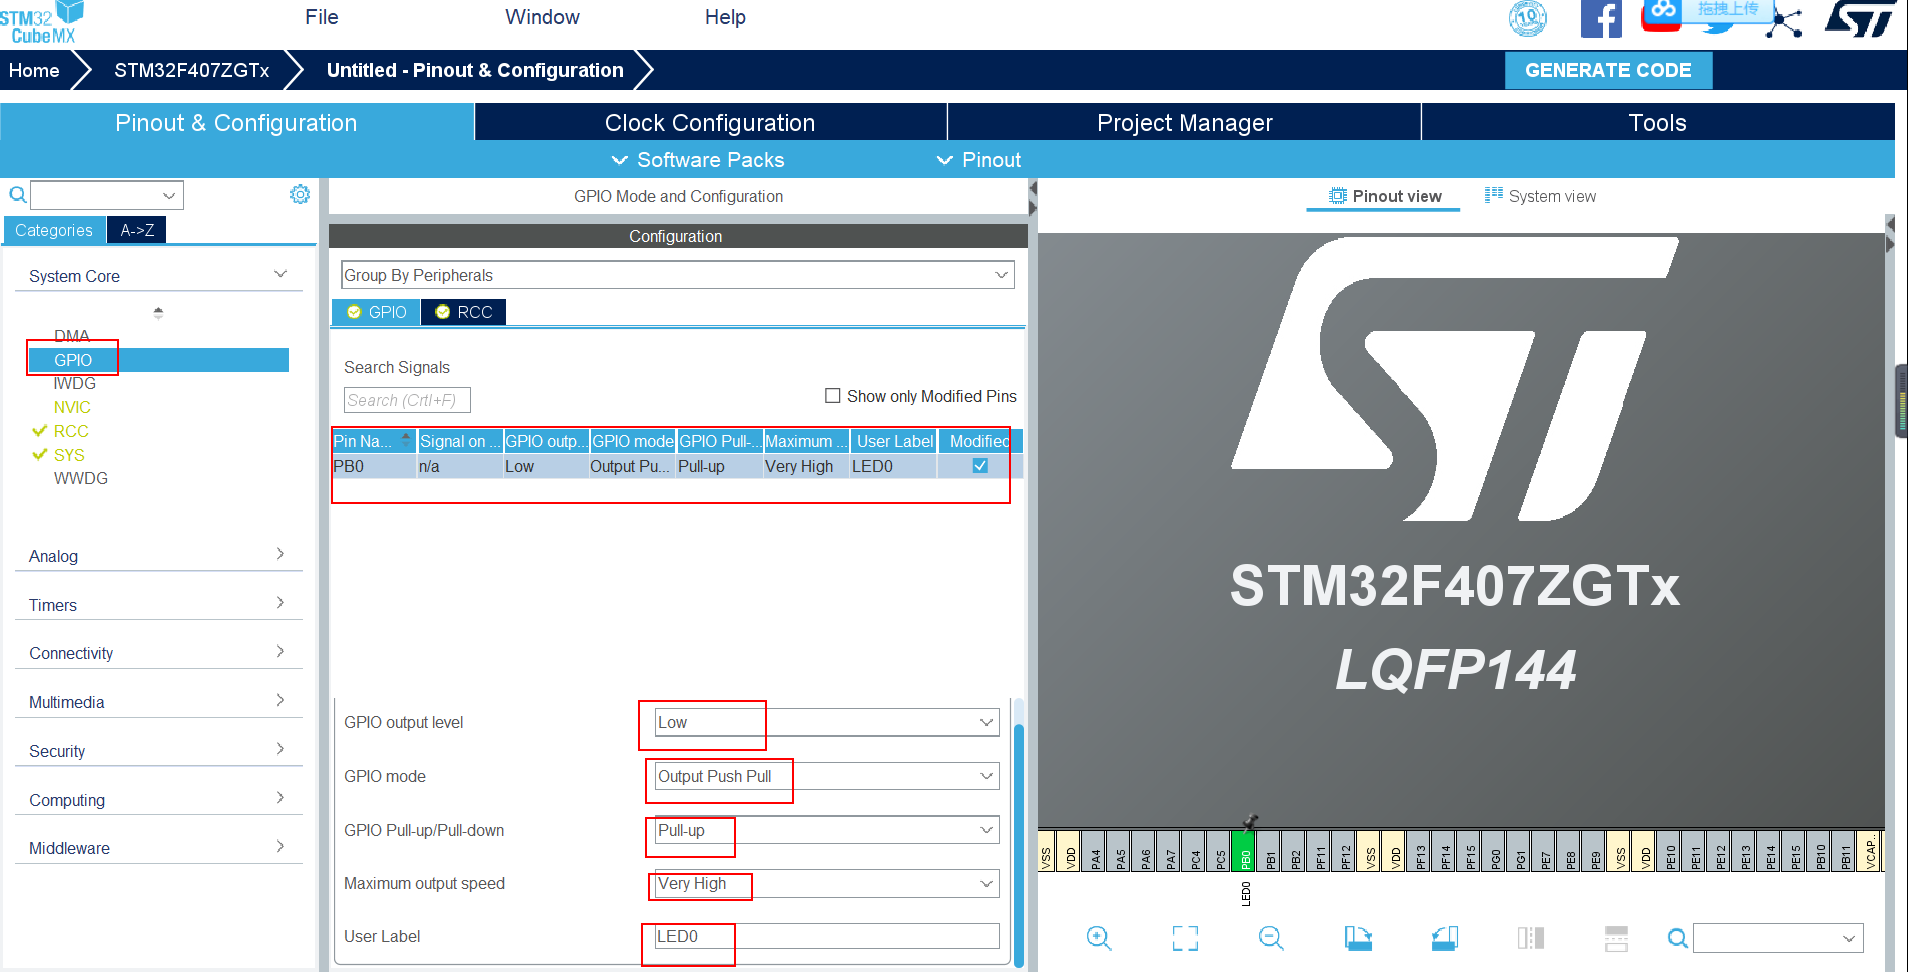Toggle the Modified checkbox for PB0
Screen dimensions: 1908x972
pyautogui.click(x=980, y=466)
